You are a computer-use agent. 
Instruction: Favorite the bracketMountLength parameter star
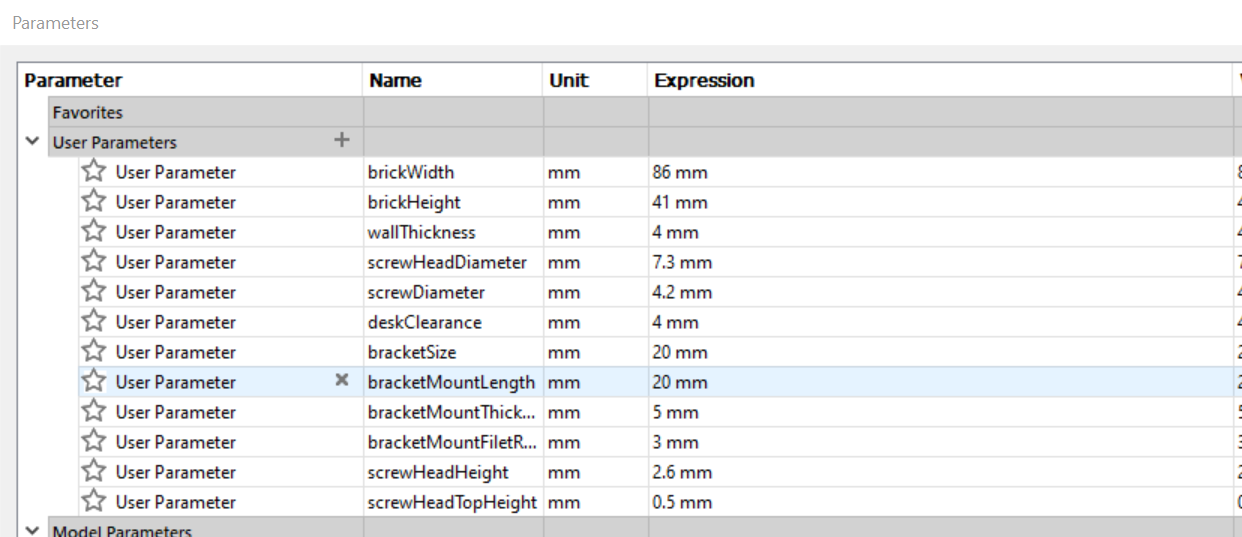pos(94,381)
